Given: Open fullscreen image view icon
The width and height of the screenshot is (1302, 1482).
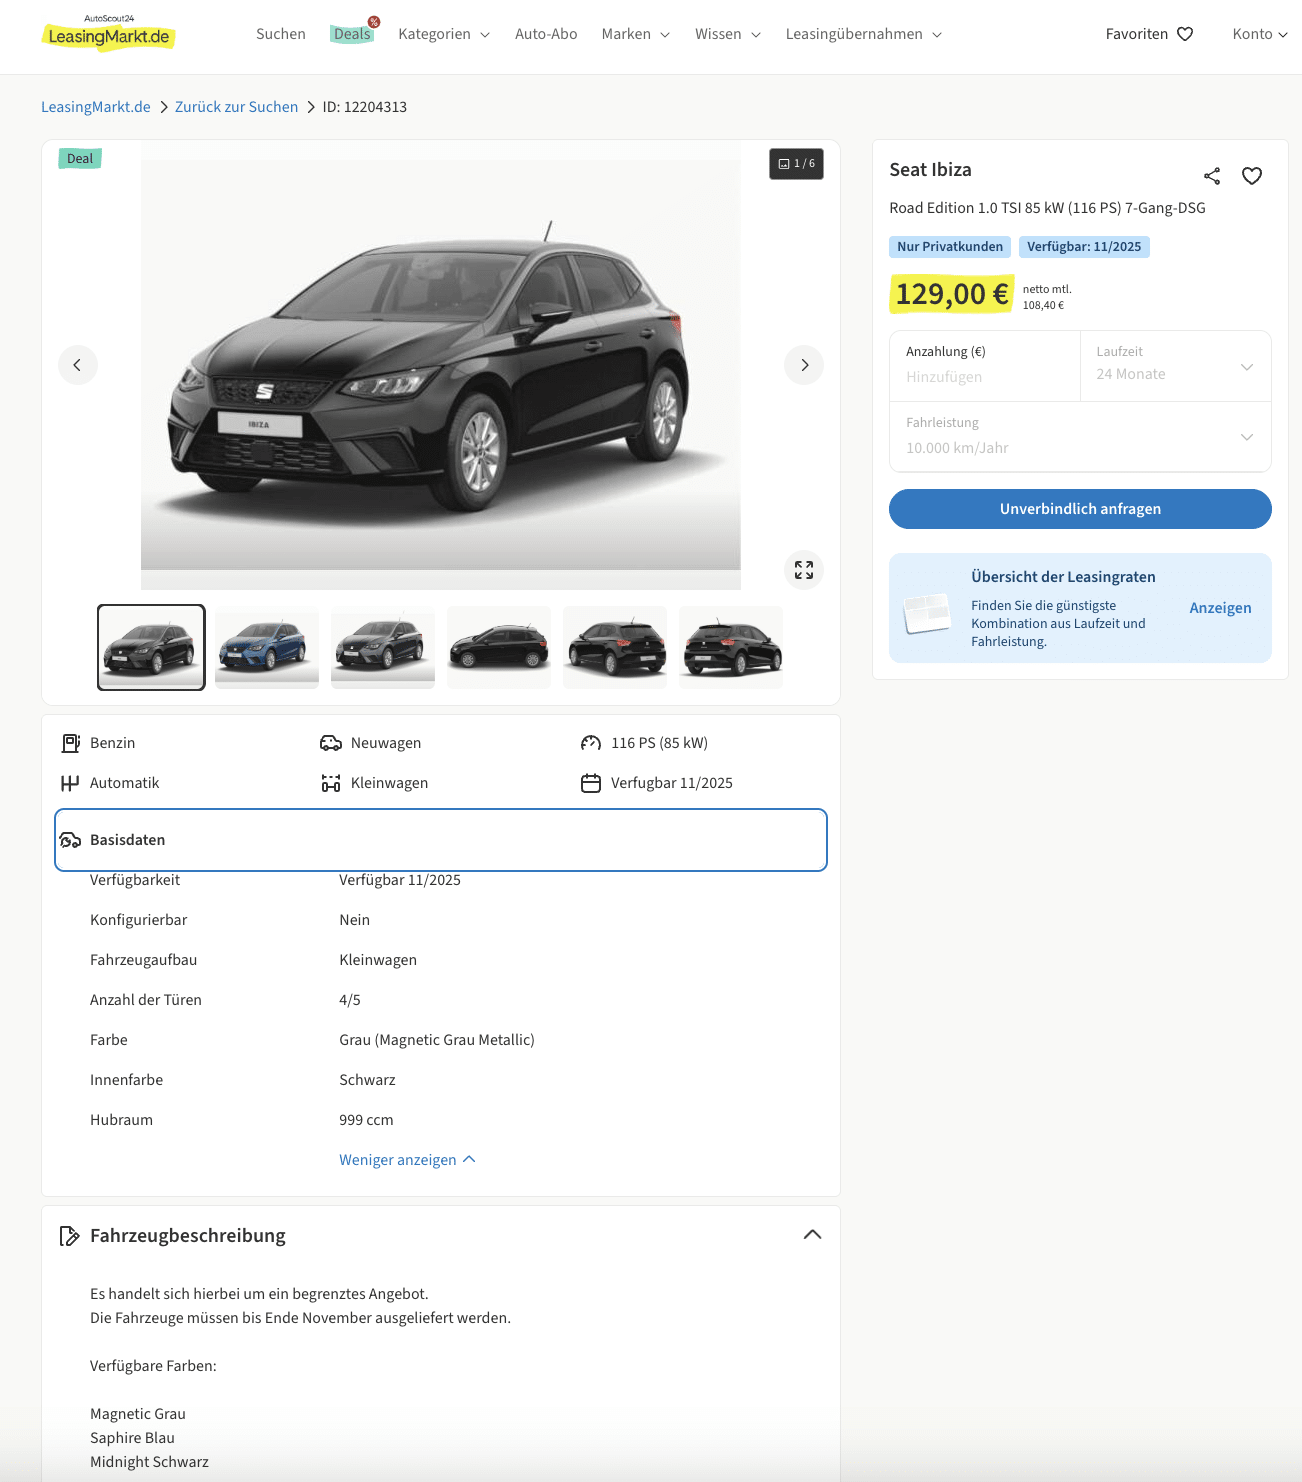Looking at the screenshot, I should (804, 570).
